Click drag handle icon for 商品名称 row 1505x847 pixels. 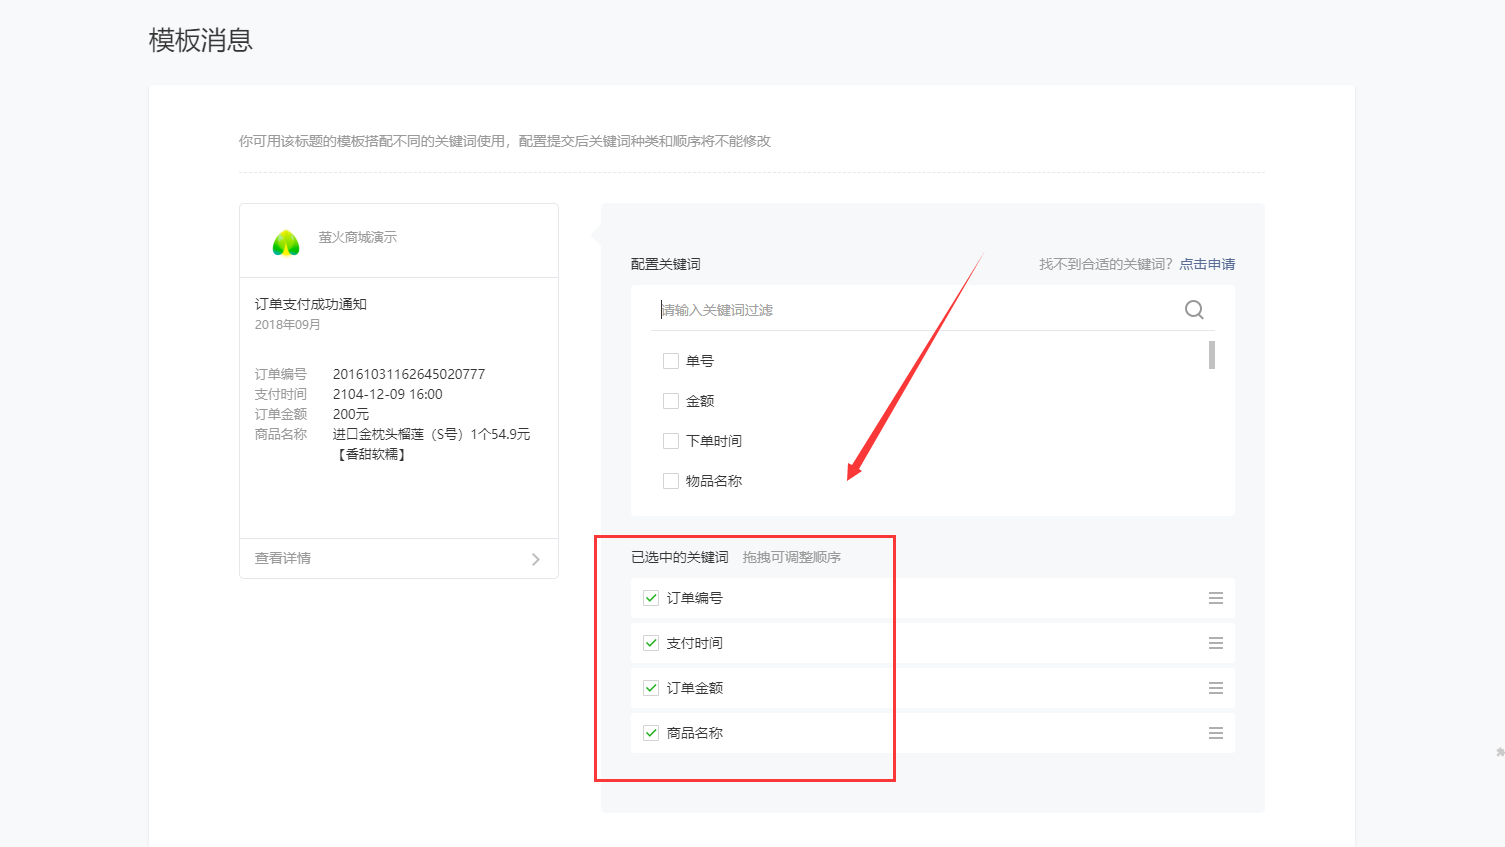tap(1216, 733)
